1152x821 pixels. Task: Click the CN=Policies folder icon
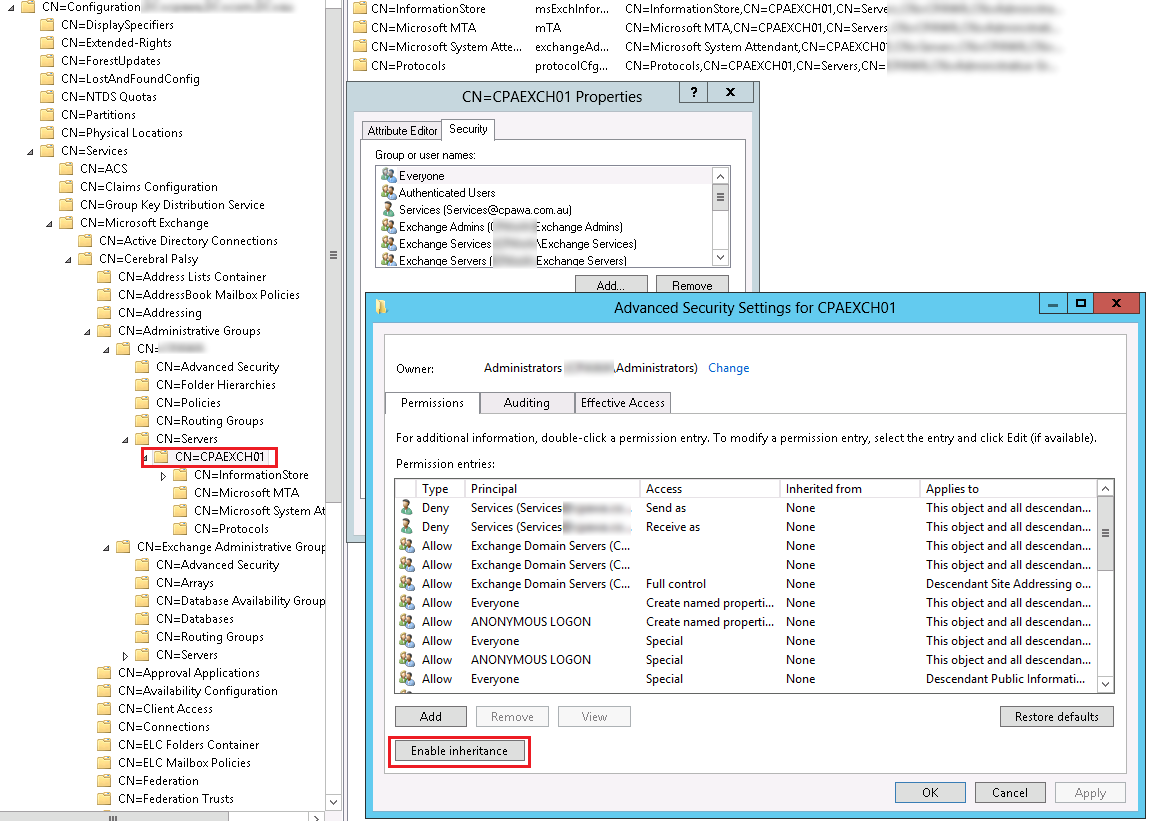pyautogui.click(x=143, y=403)
